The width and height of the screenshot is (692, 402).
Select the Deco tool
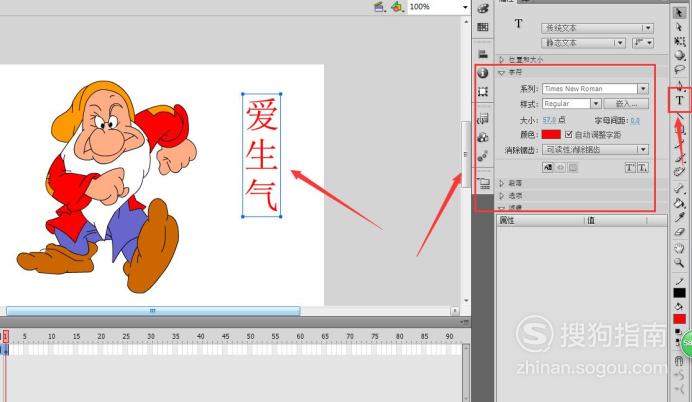pyautogui.click(x=680, y=172)
